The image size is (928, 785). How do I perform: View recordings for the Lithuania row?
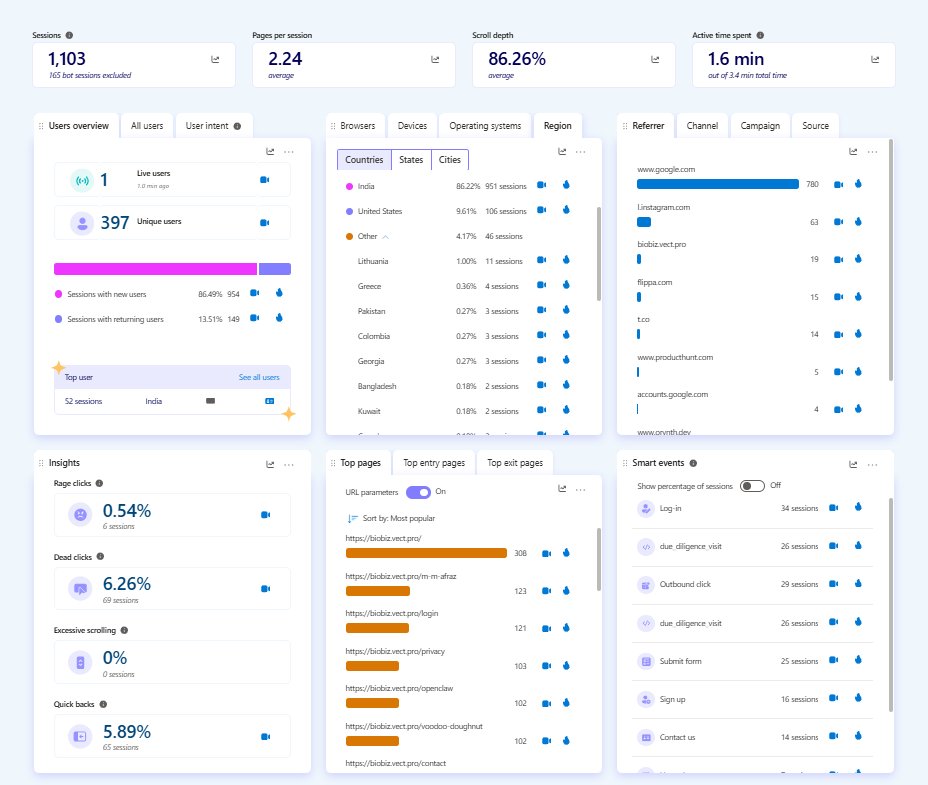click(541, 260)
